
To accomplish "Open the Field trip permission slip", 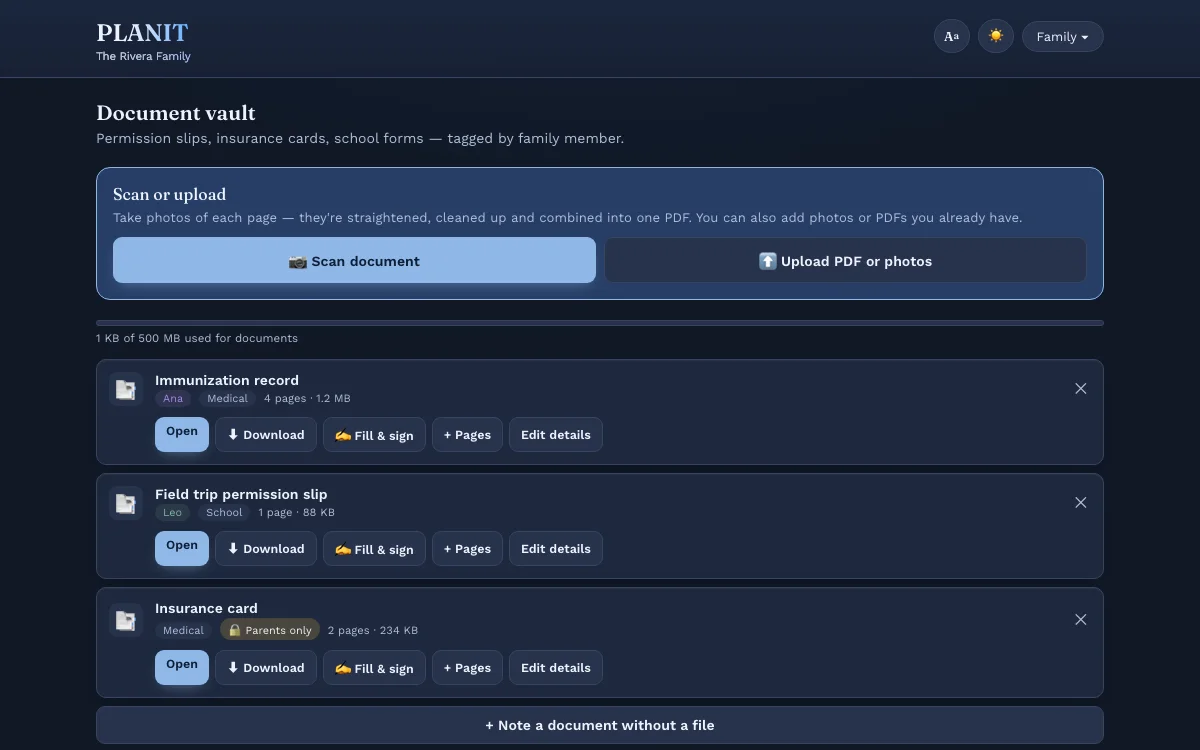I will click(182, 548).
